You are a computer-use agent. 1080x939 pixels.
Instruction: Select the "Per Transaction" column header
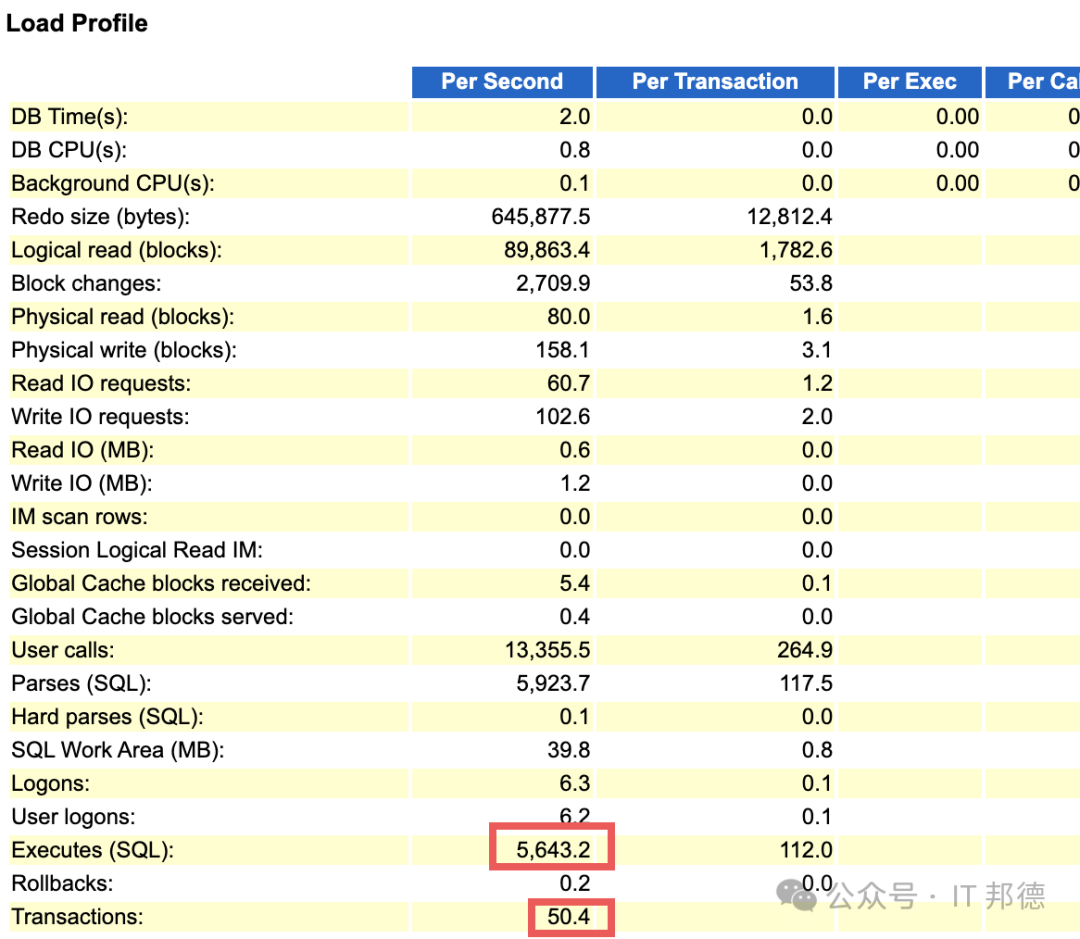coord(715,82)
